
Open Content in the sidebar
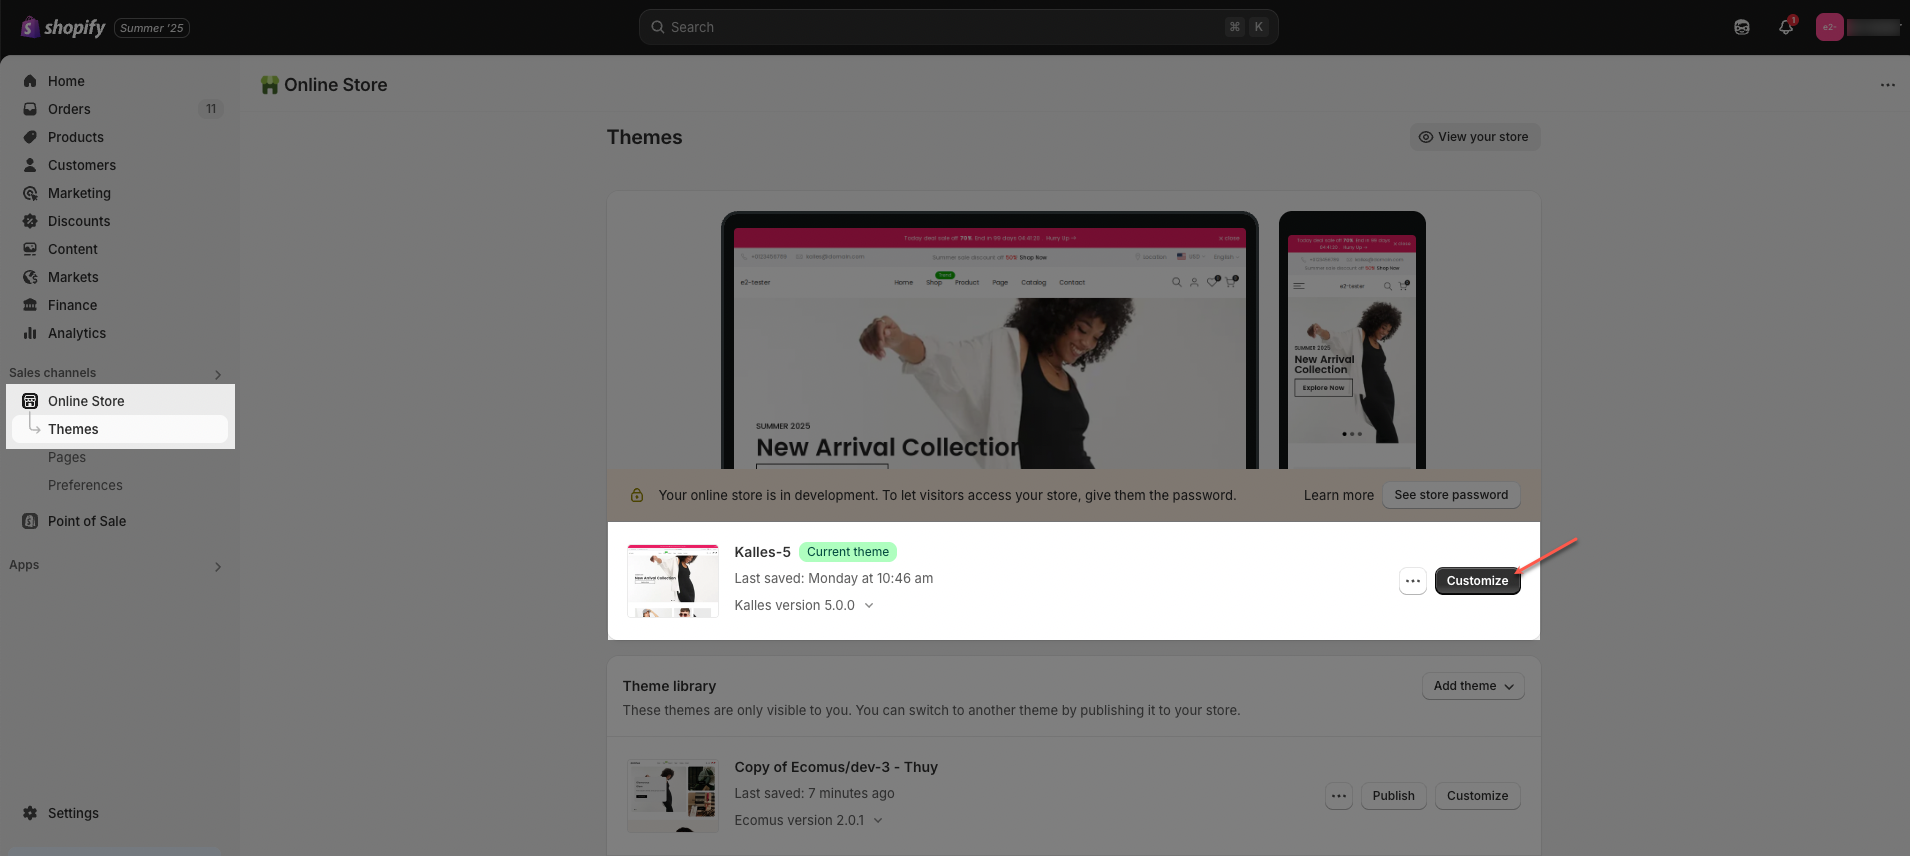click(x=120, y=249)
